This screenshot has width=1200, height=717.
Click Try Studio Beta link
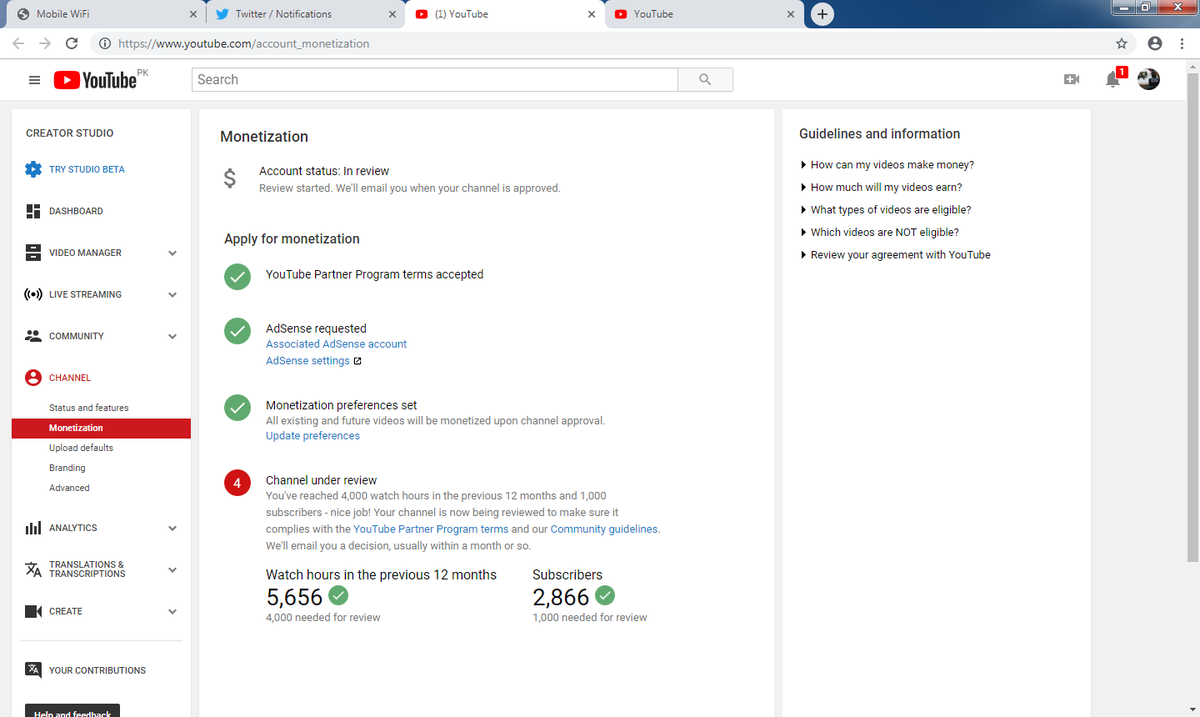tap(87, 169)
